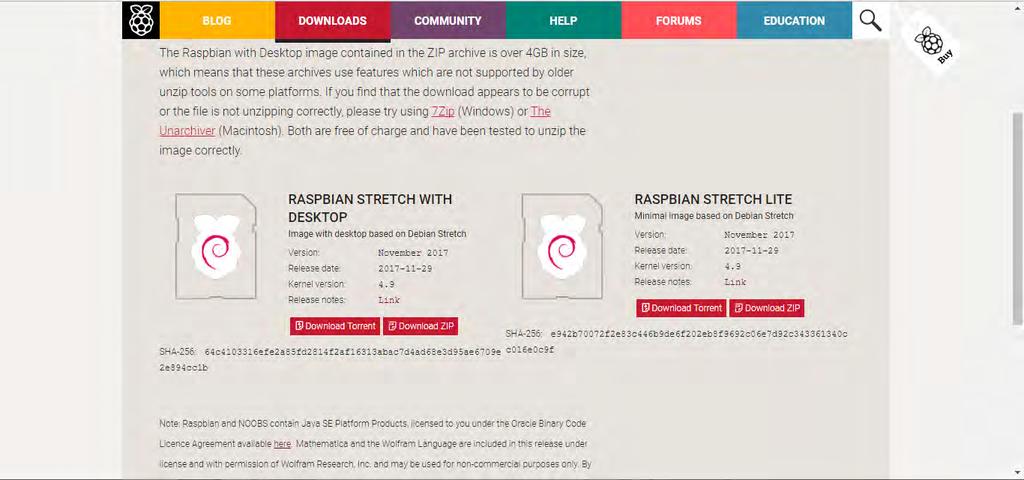This screenshot has width=1024, height=480.
Task: Open the search magnifier icon
Action: (870, 20)
